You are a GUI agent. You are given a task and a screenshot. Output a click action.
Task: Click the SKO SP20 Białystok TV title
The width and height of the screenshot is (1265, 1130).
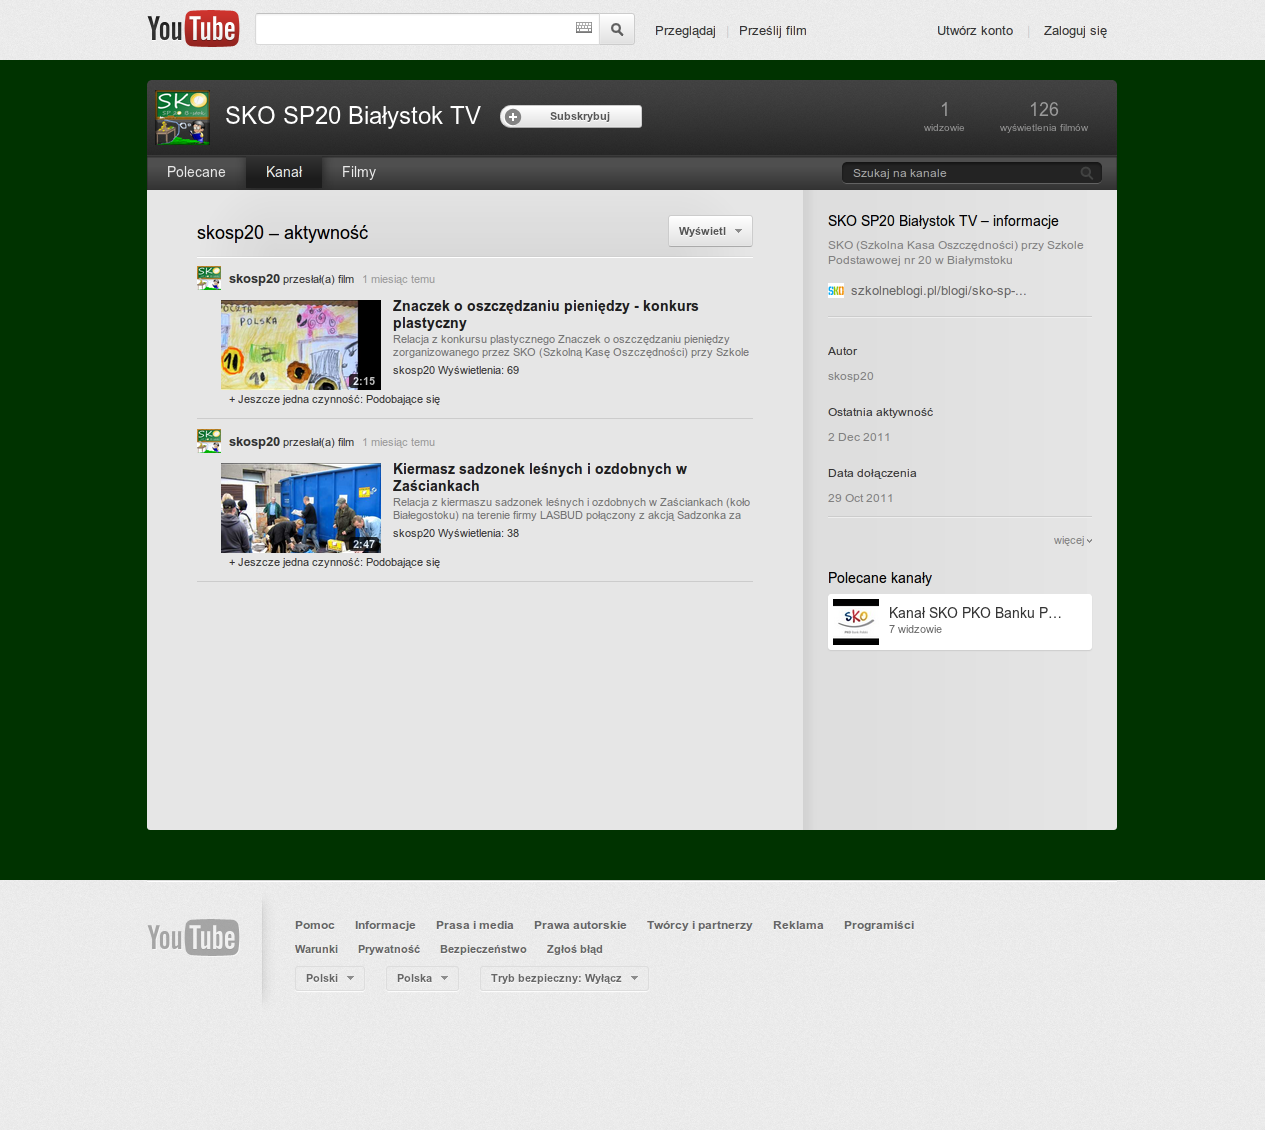353,116
